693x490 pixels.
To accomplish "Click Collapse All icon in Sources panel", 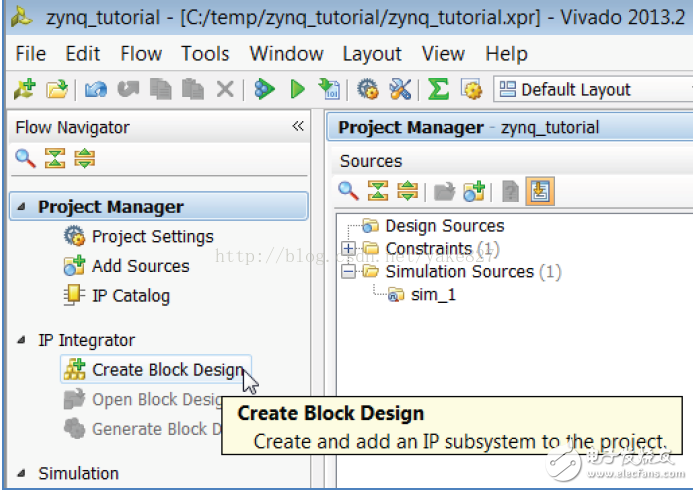I will tap(378, 191).
